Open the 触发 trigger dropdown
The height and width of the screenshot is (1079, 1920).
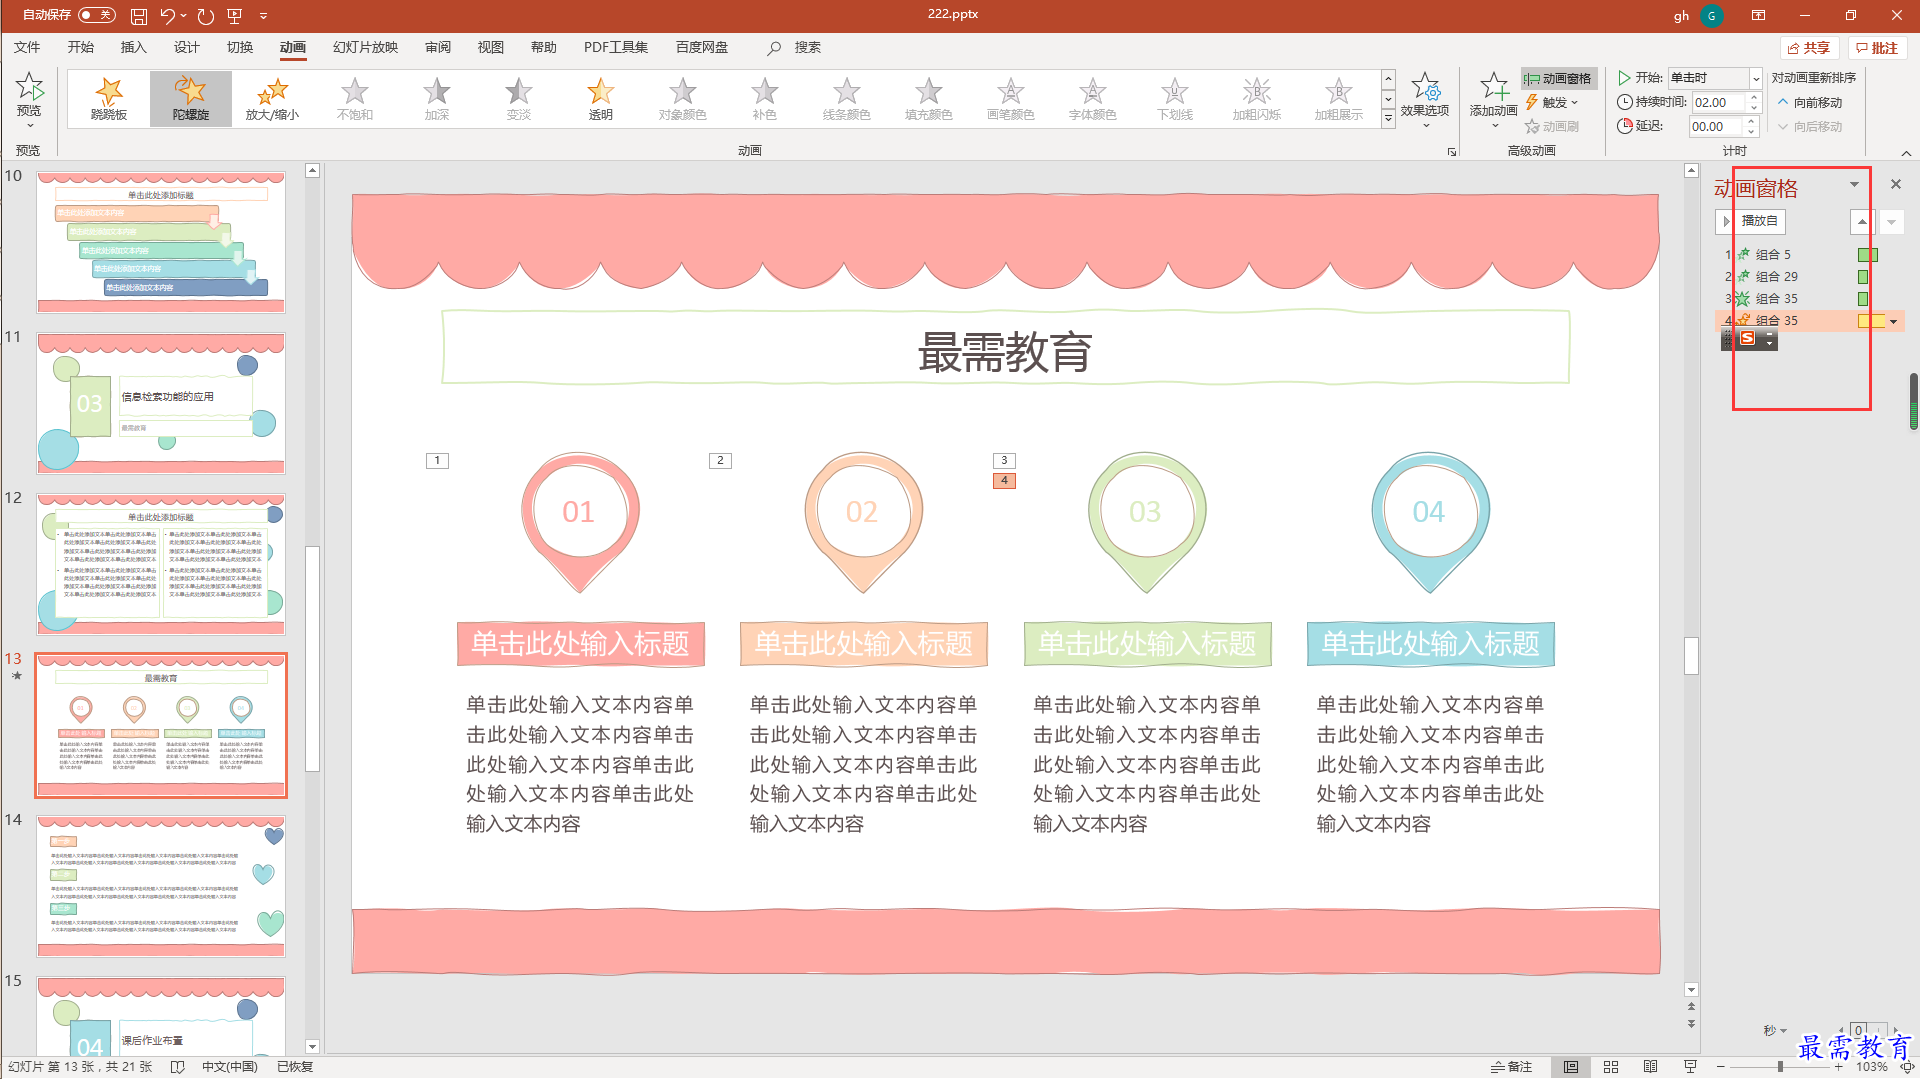pyautogui.click(x=1552, y=102)
